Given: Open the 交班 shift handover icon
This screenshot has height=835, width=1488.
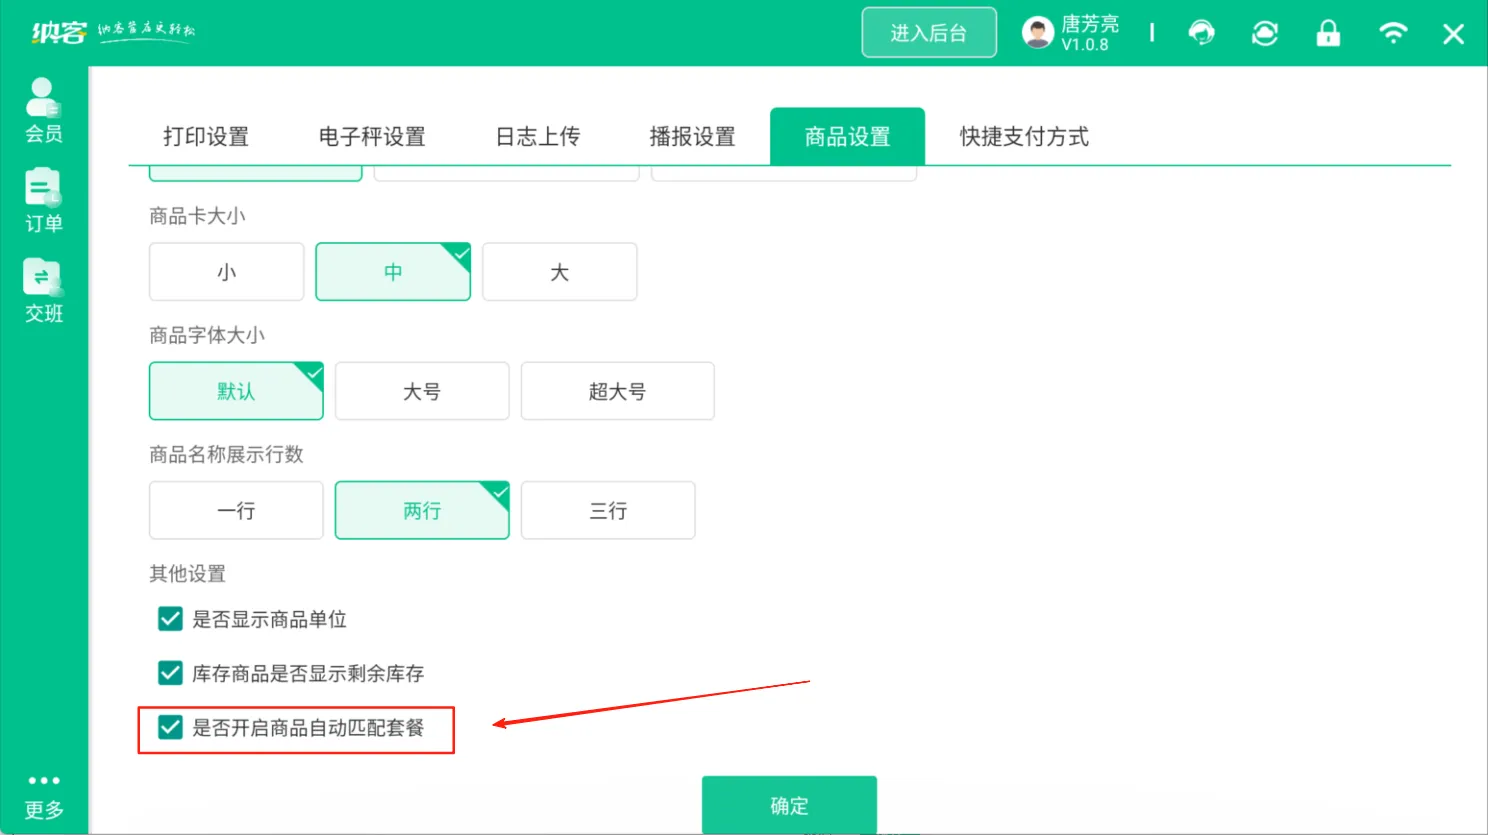Looking at the screenshot, I should pos(43,290).
